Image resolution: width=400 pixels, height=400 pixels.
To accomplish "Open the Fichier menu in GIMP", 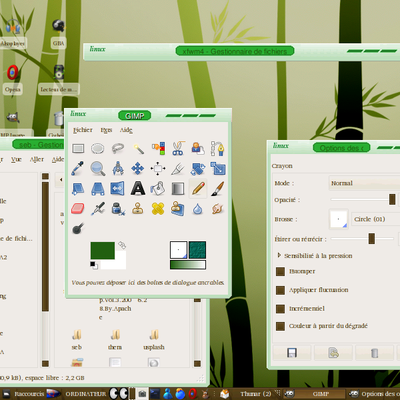I will tap(83, 130).
